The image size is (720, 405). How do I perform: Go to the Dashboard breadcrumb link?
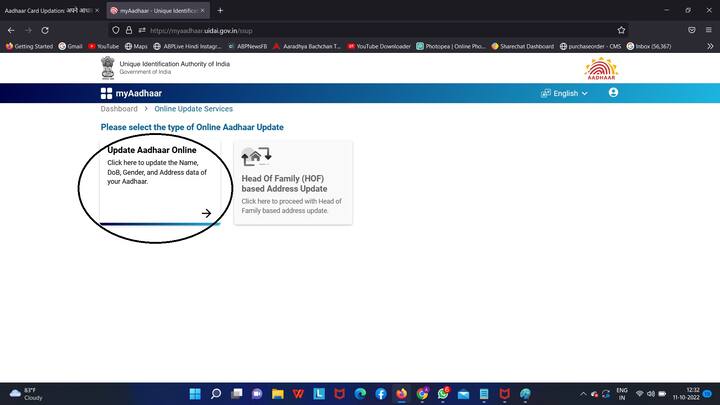point(119,109)
